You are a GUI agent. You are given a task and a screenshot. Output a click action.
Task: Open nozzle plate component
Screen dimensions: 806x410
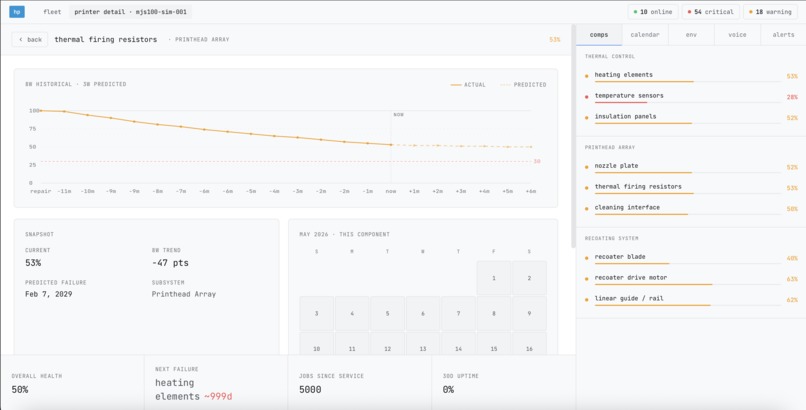pyautogui.click(x=691, y=167)
